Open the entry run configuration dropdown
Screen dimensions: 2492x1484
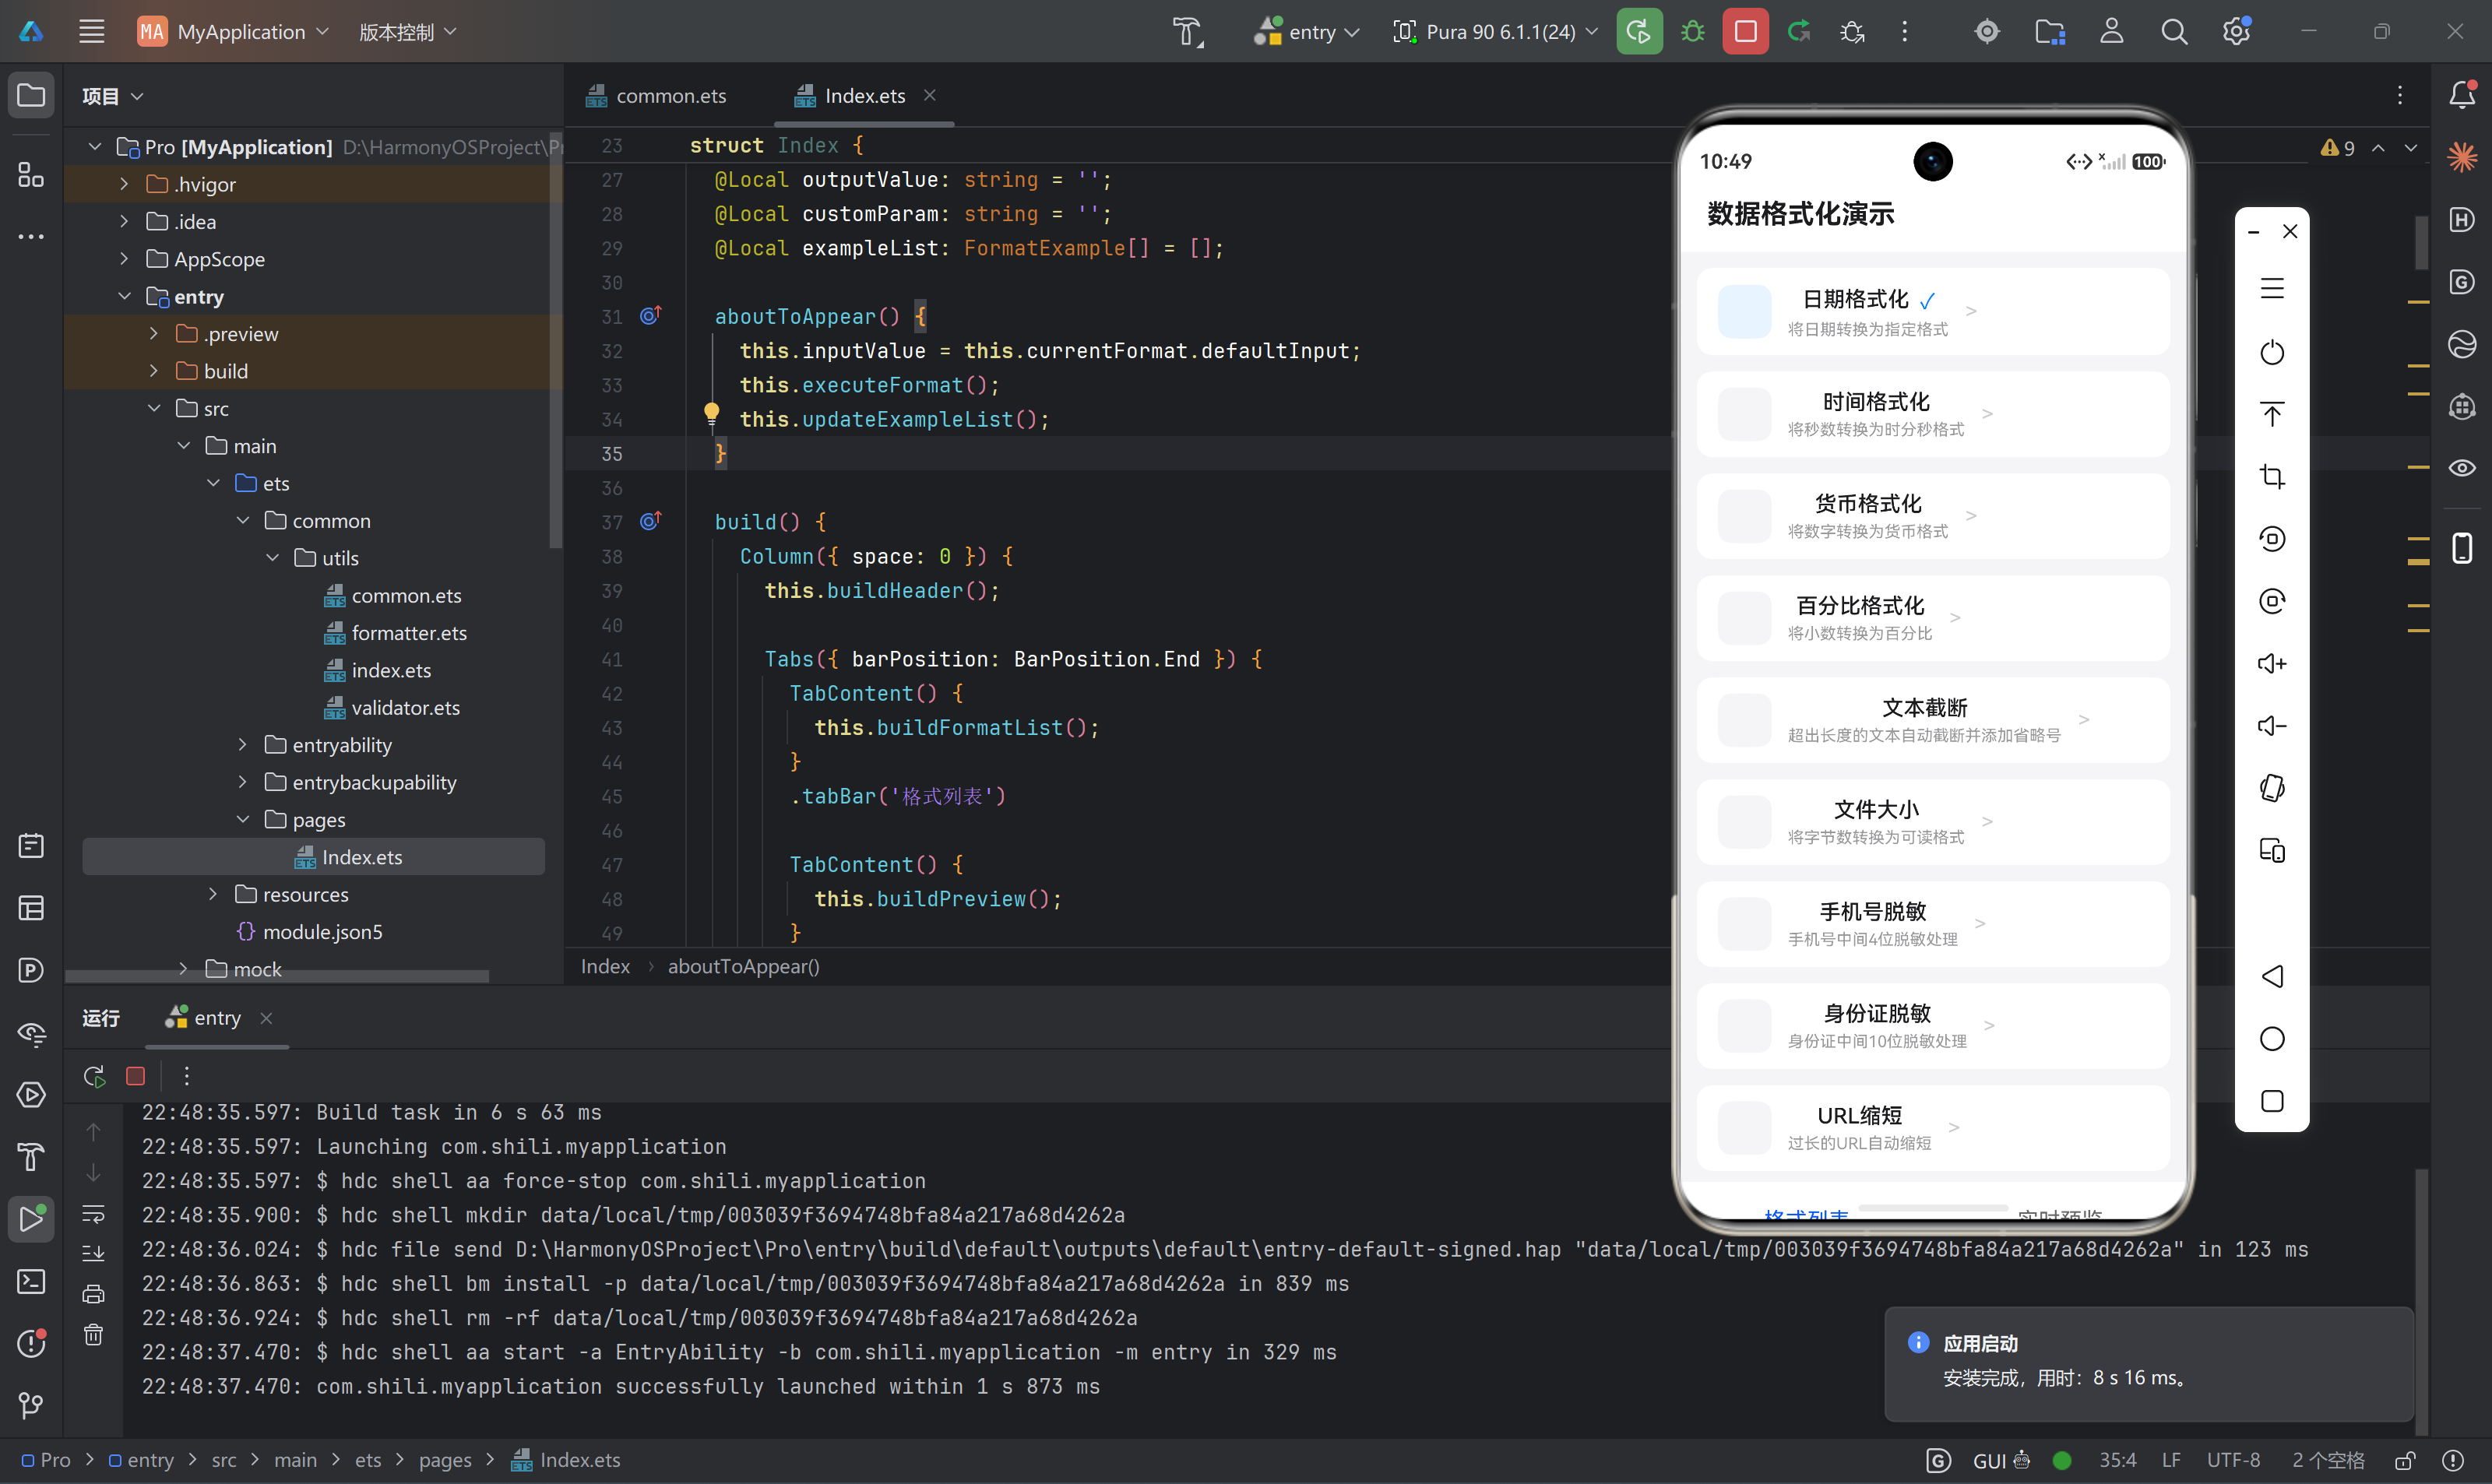(x=1307, y=32)
